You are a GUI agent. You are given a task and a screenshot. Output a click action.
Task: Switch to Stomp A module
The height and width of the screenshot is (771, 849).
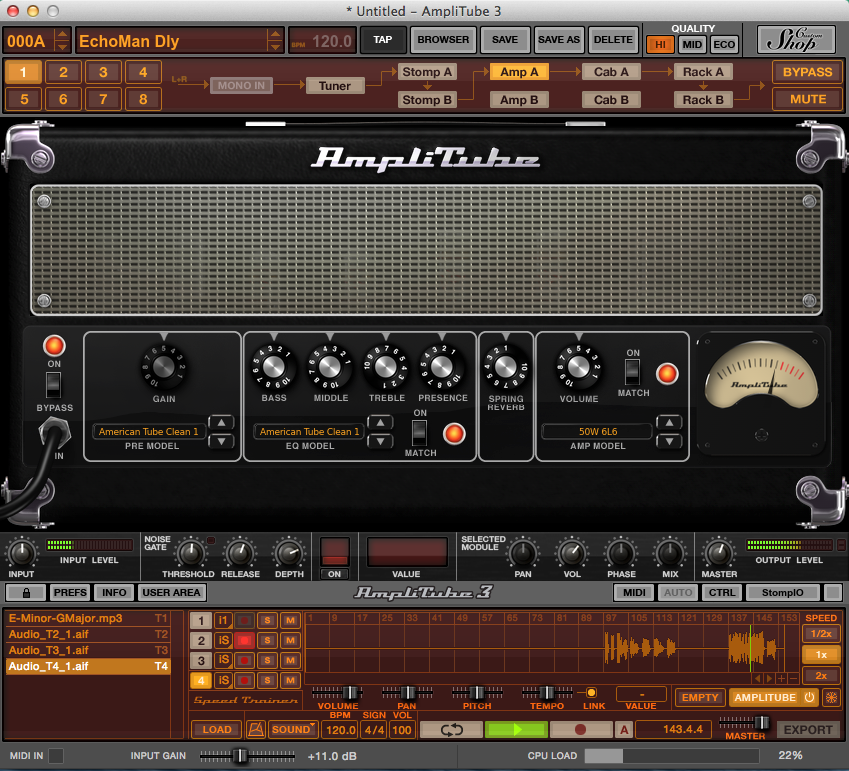tap(427, 72)
